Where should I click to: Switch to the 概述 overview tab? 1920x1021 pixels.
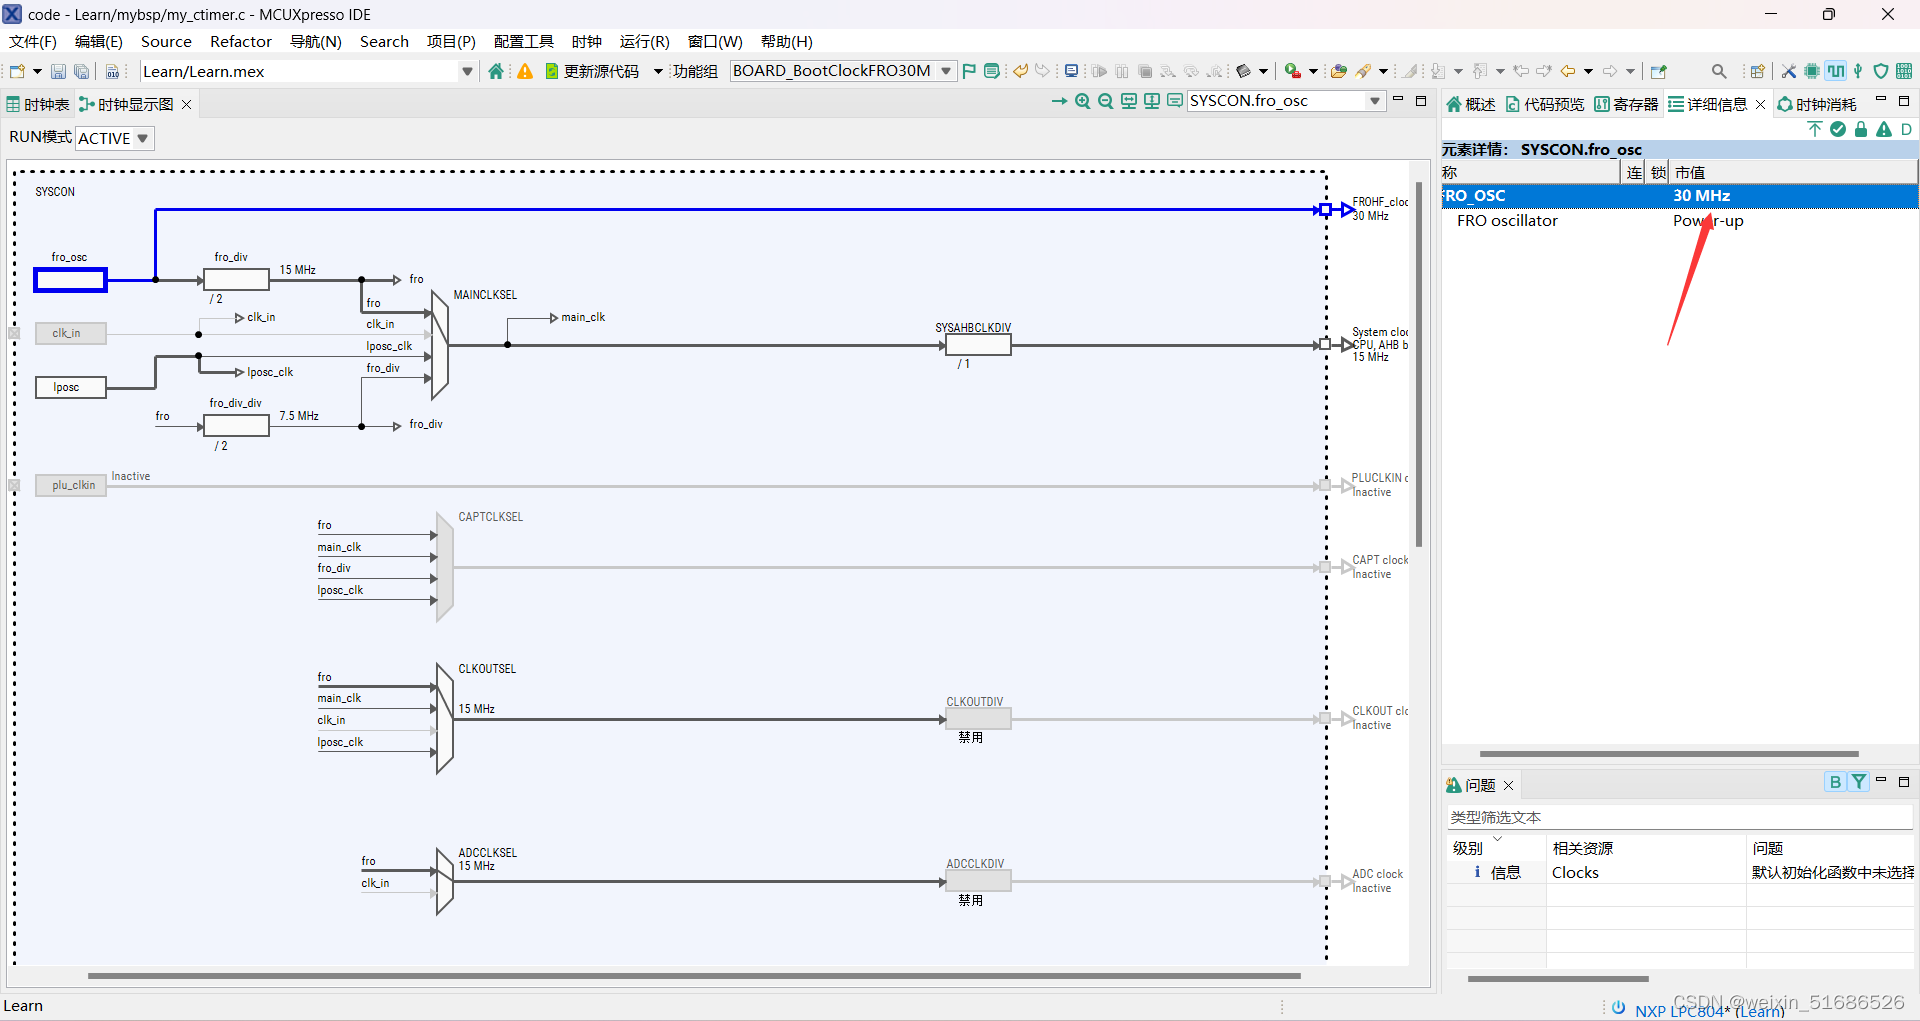tap(1470, 104)
